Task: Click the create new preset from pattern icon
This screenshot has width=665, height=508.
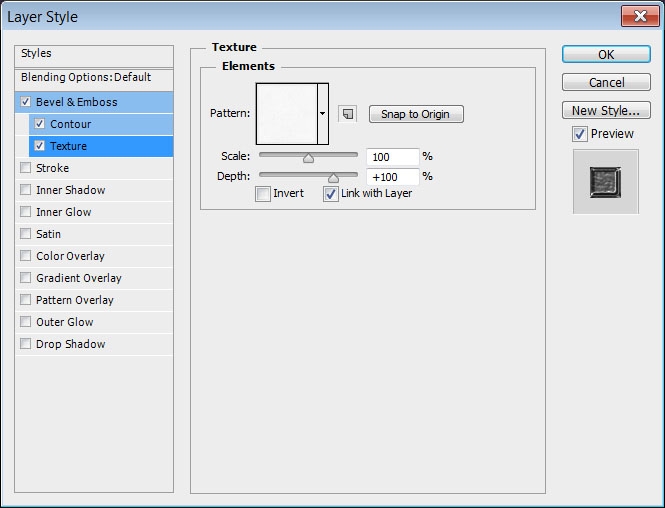Action: click(347, 114)
